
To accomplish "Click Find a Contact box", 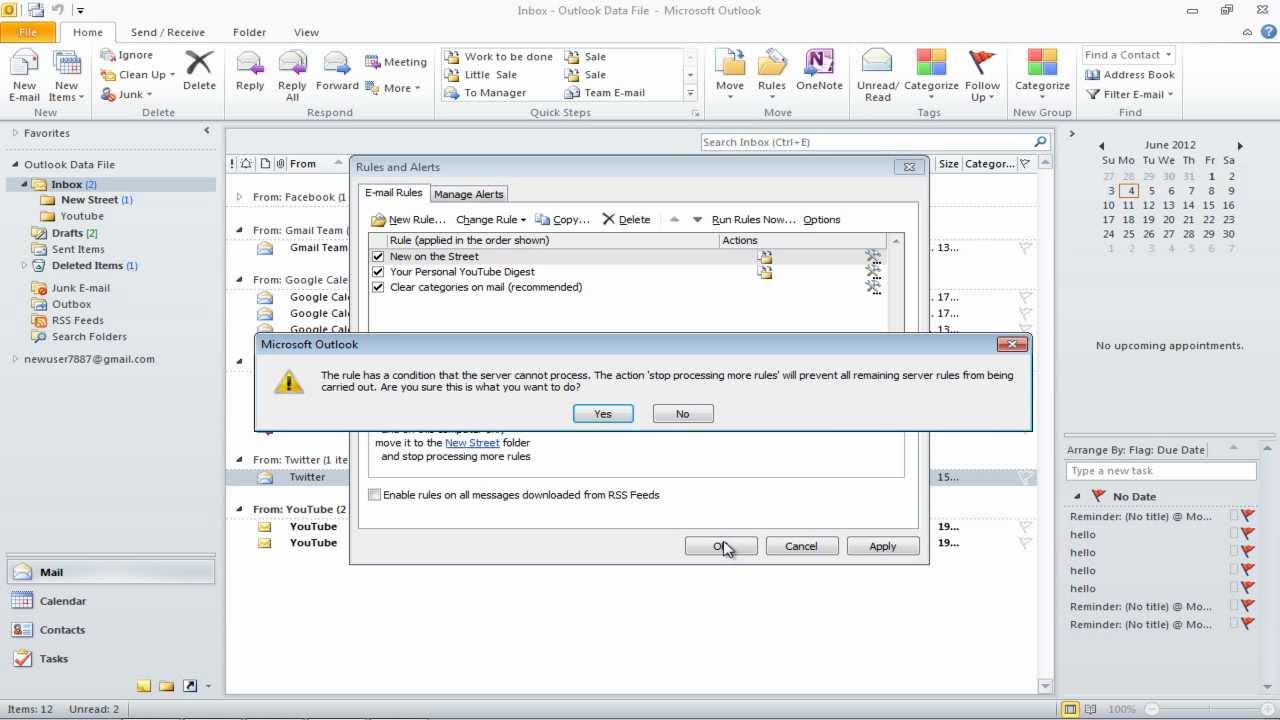I will coord(1129,55).
